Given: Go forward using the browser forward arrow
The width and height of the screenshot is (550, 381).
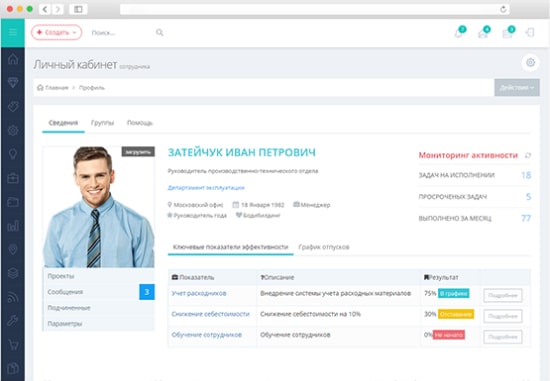Looking at the screenshot, I should [58, 9].
